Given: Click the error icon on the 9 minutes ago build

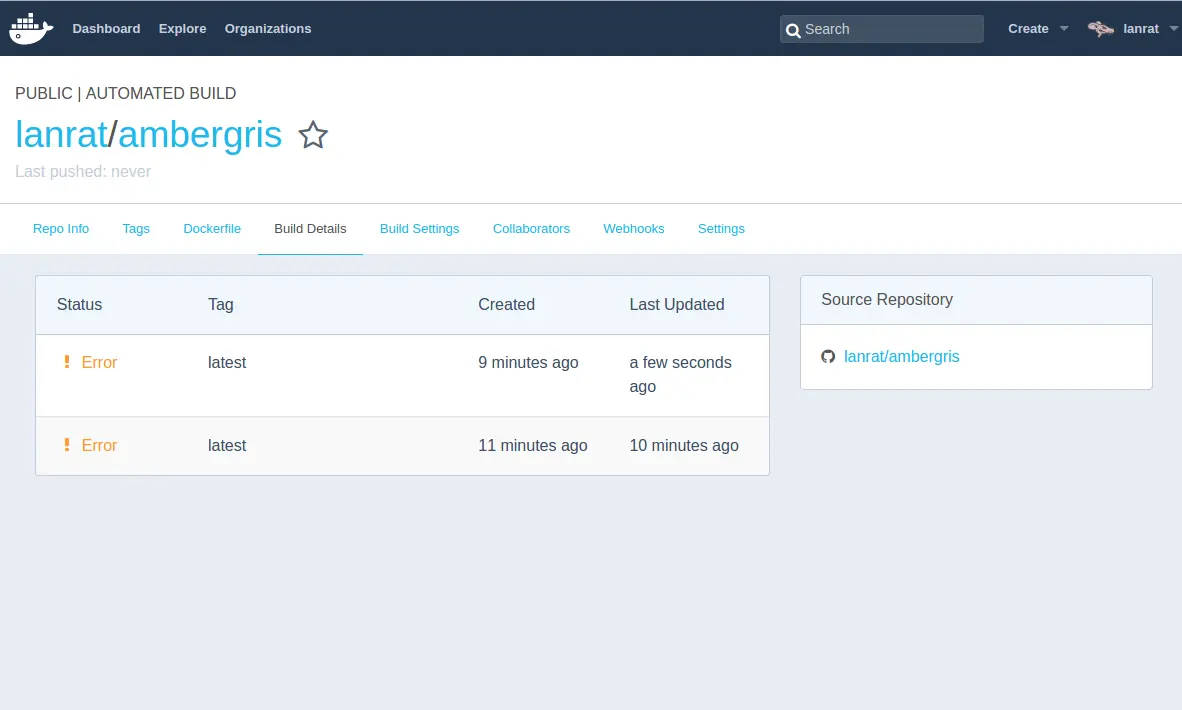Looking at the screenshot, I should 66,363.
